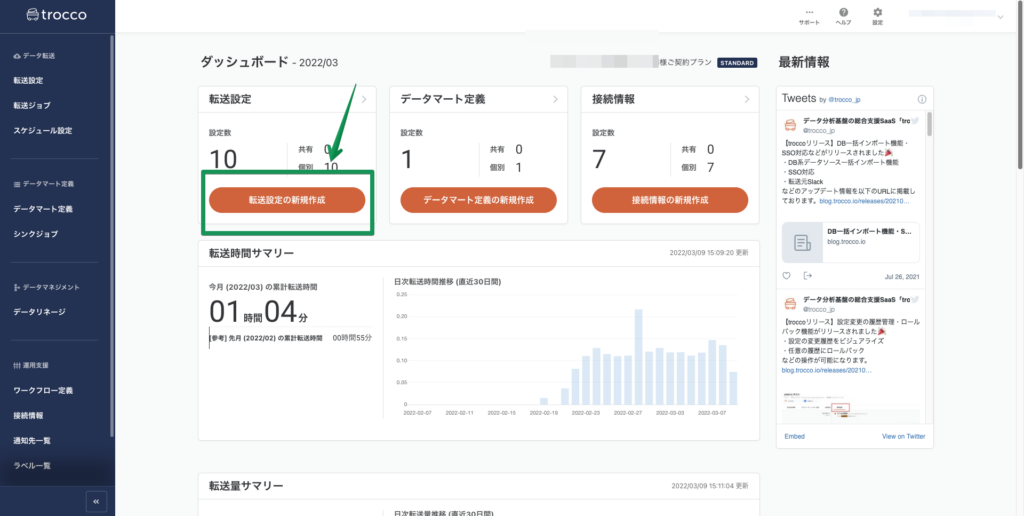
Task: Open the account dropdown at top right
Action: (x=1000, y=15)
